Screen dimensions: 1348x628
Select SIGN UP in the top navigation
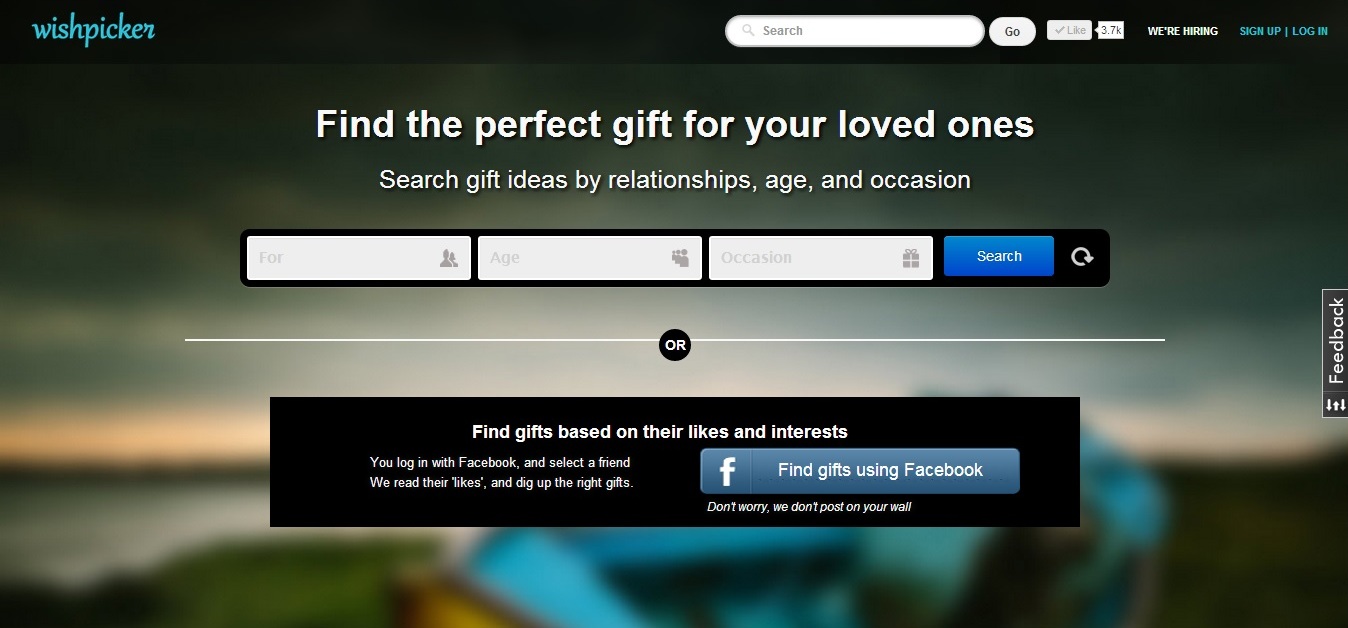tap(1260, 31)
